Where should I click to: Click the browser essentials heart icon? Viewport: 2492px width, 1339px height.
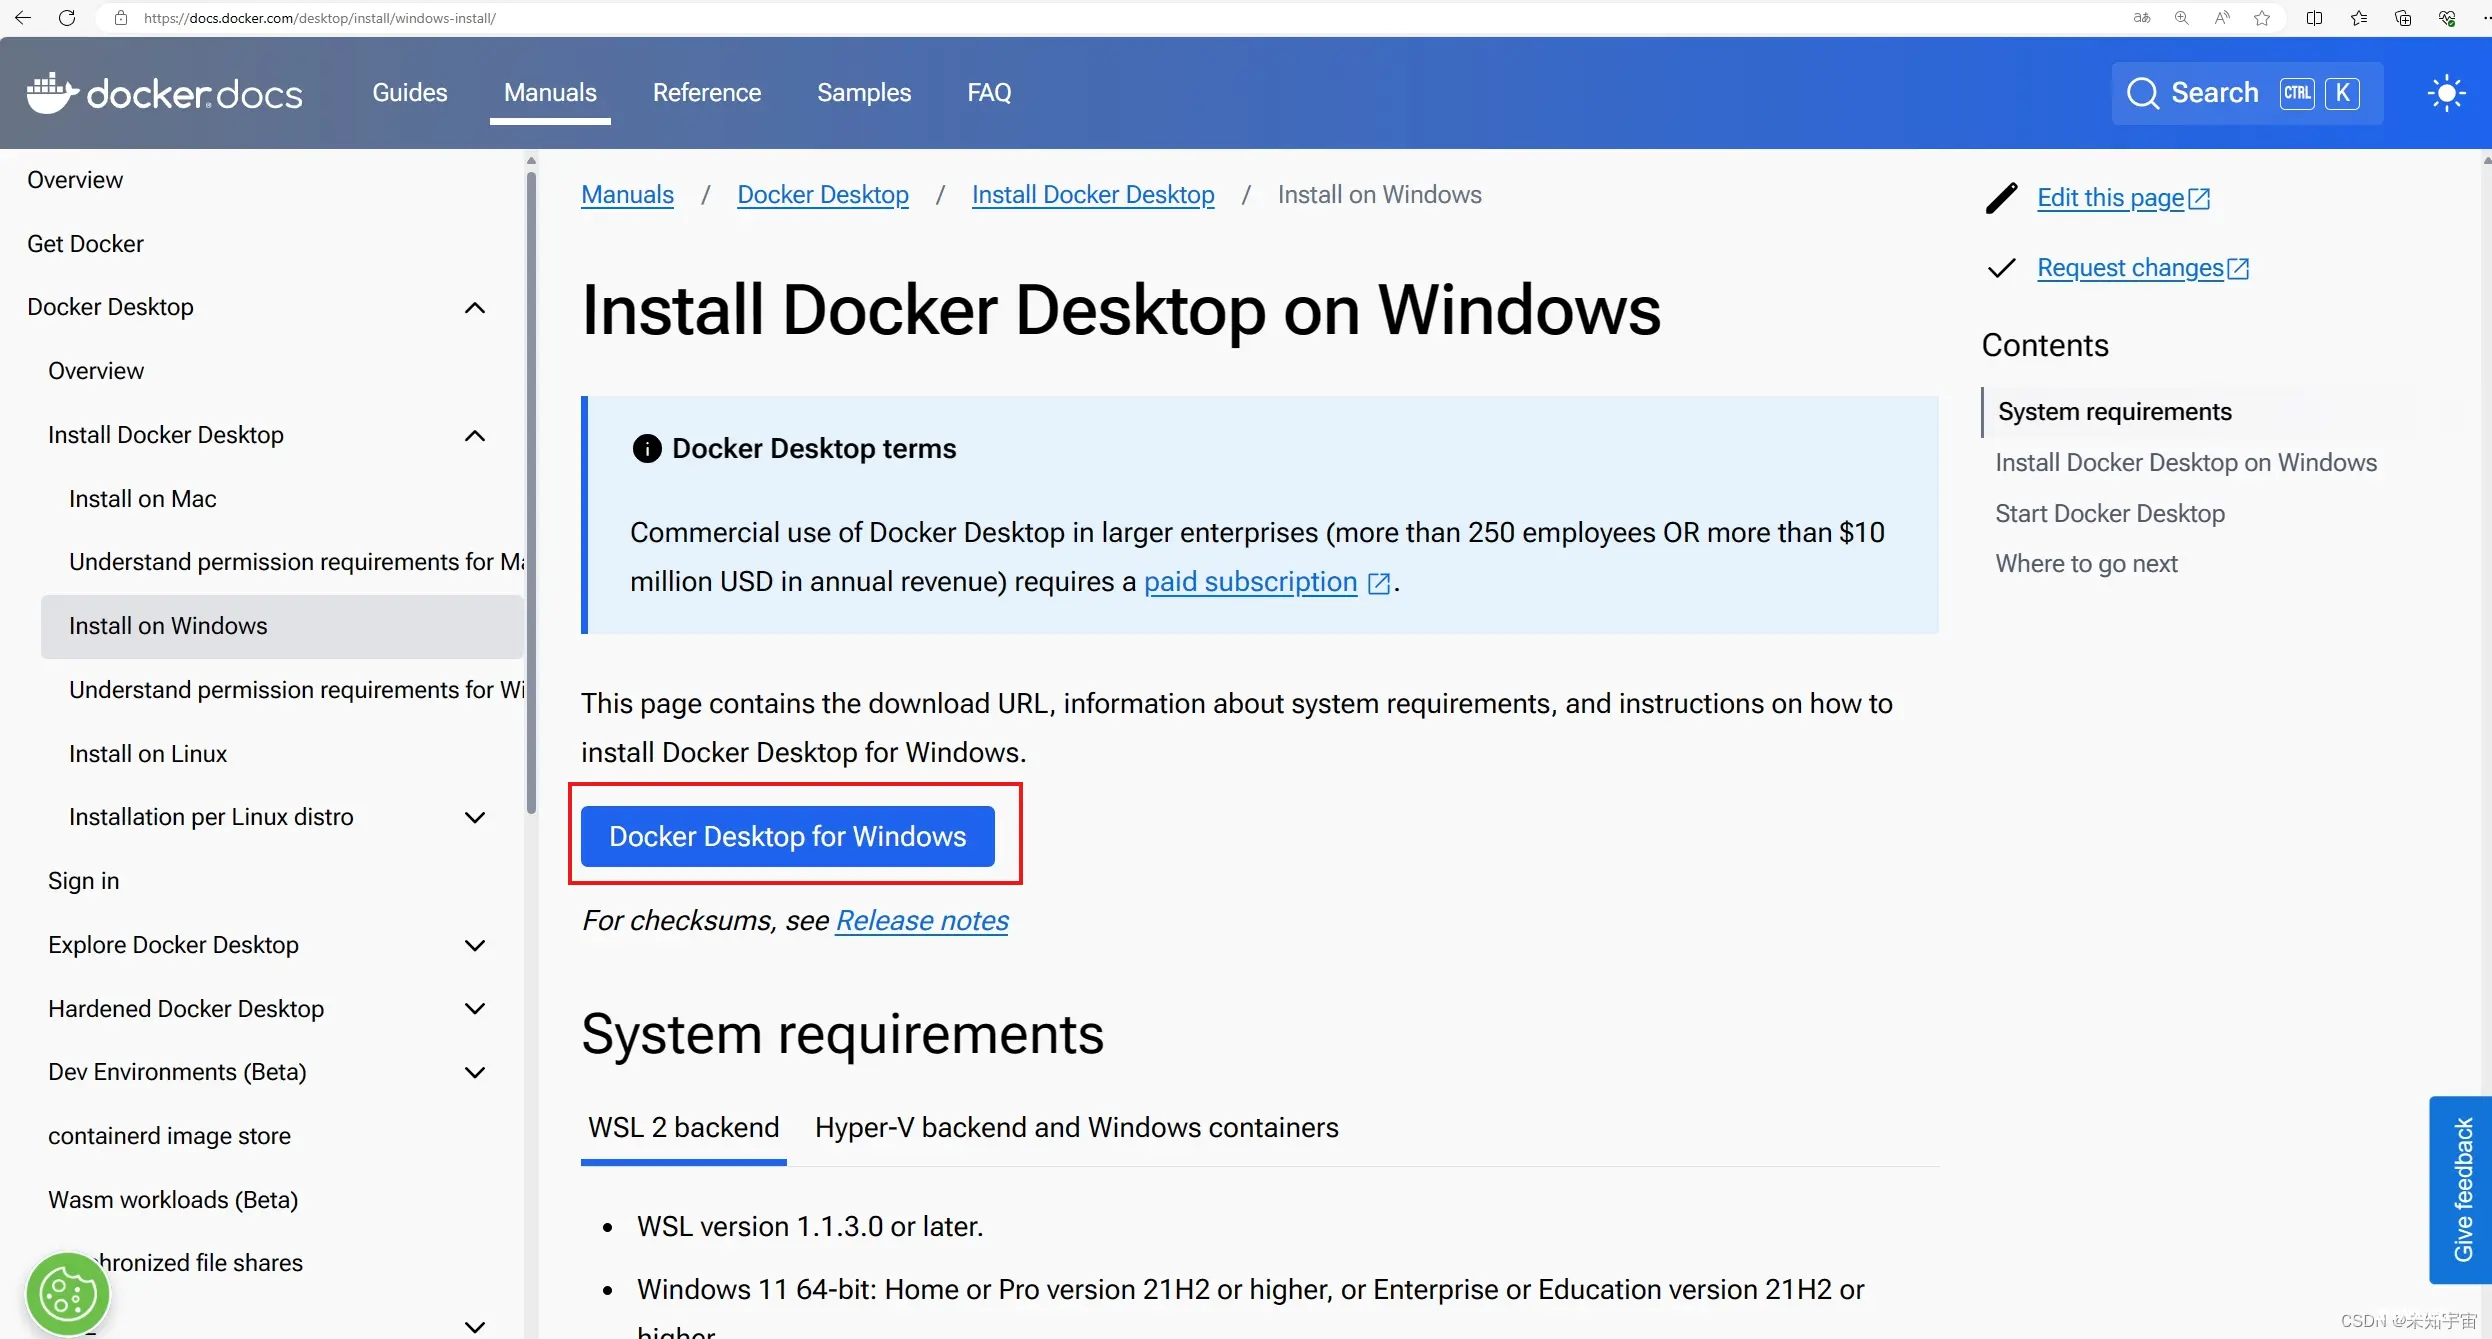pos(2447,18)
